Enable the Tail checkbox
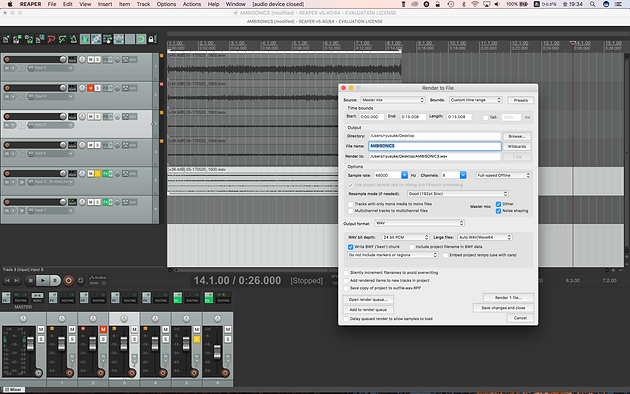This screenshot has width=630, height=394. point(485,117)
